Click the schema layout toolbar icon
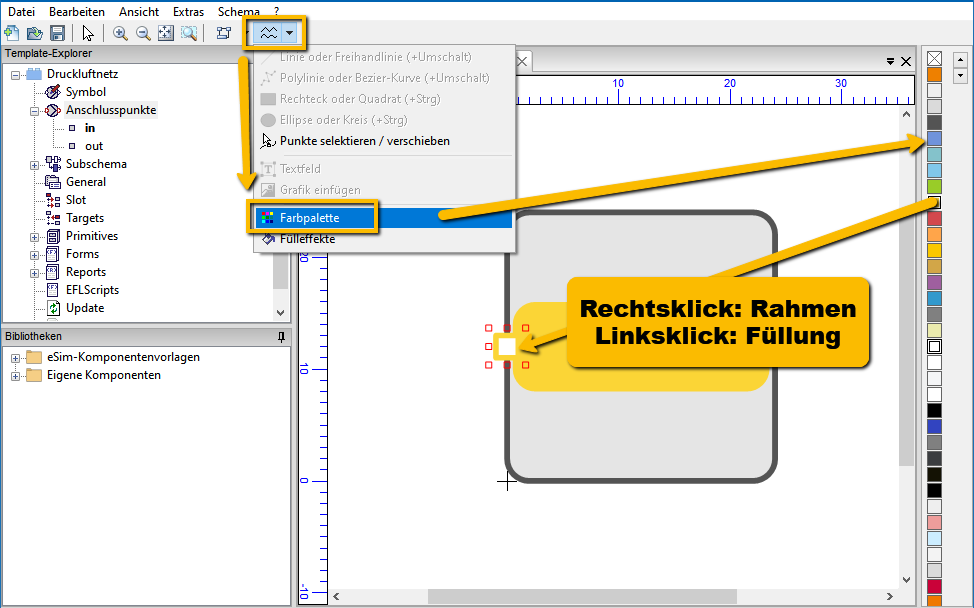 pos(224,33)
